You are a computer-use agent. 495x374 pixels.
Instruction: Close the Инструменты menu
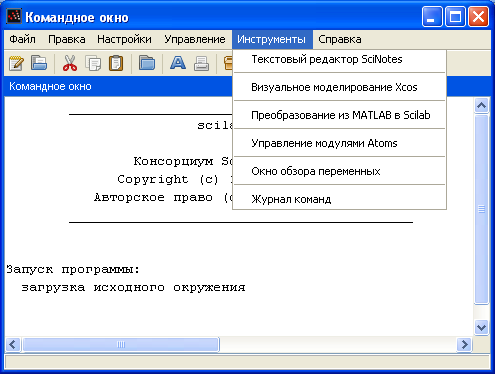pos(272,39)
